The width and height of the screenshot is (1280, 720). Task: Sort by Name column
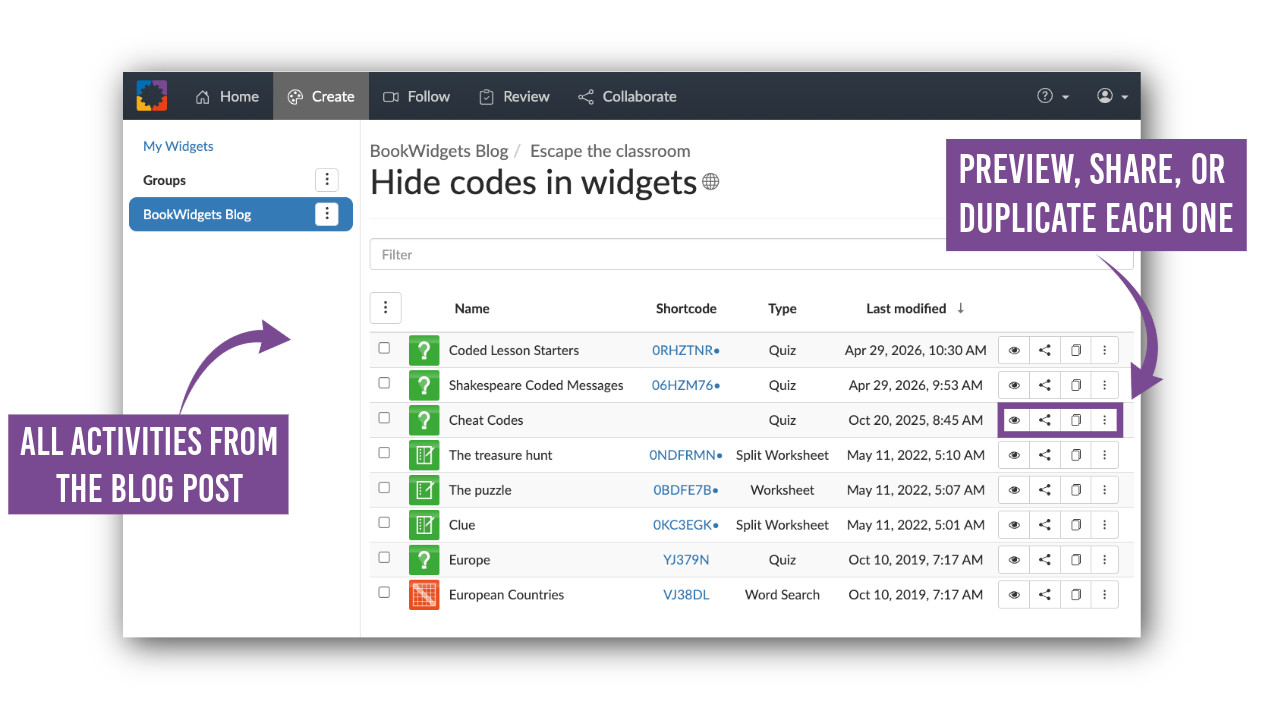tap(472, 308)
